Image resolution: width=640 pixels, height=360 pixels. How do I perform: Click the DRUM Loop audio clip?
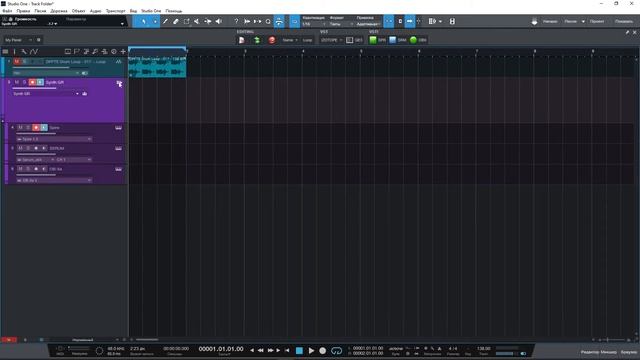pyautogui.click(x=158, y=67)
